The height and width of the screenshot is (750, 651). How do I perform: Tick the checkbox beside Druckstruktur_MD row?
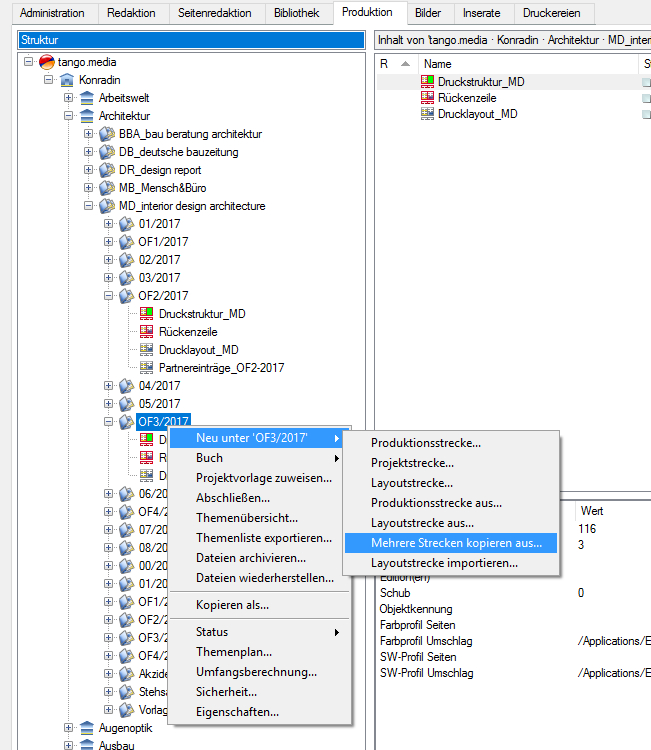pos(646,82)
